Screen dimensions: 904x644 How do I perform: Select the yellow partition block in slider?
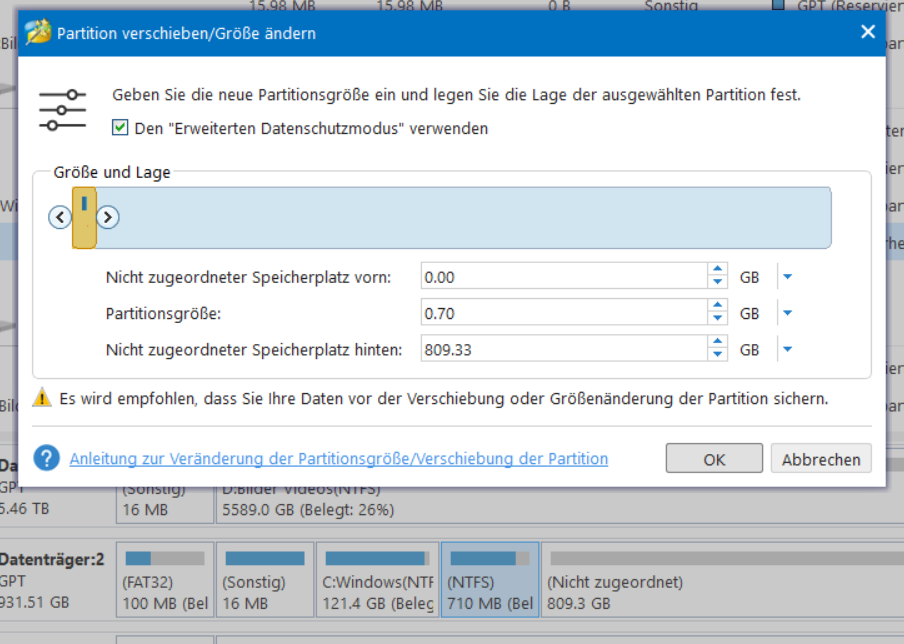84,218
